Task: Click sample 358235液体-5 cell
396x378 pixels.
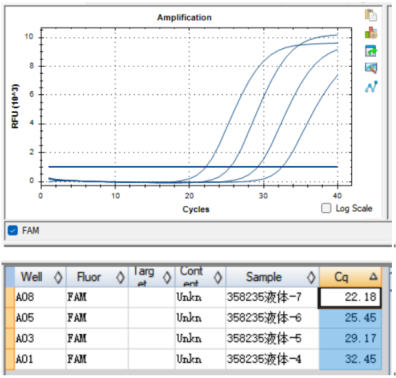Action: click(x=272, y=339)
